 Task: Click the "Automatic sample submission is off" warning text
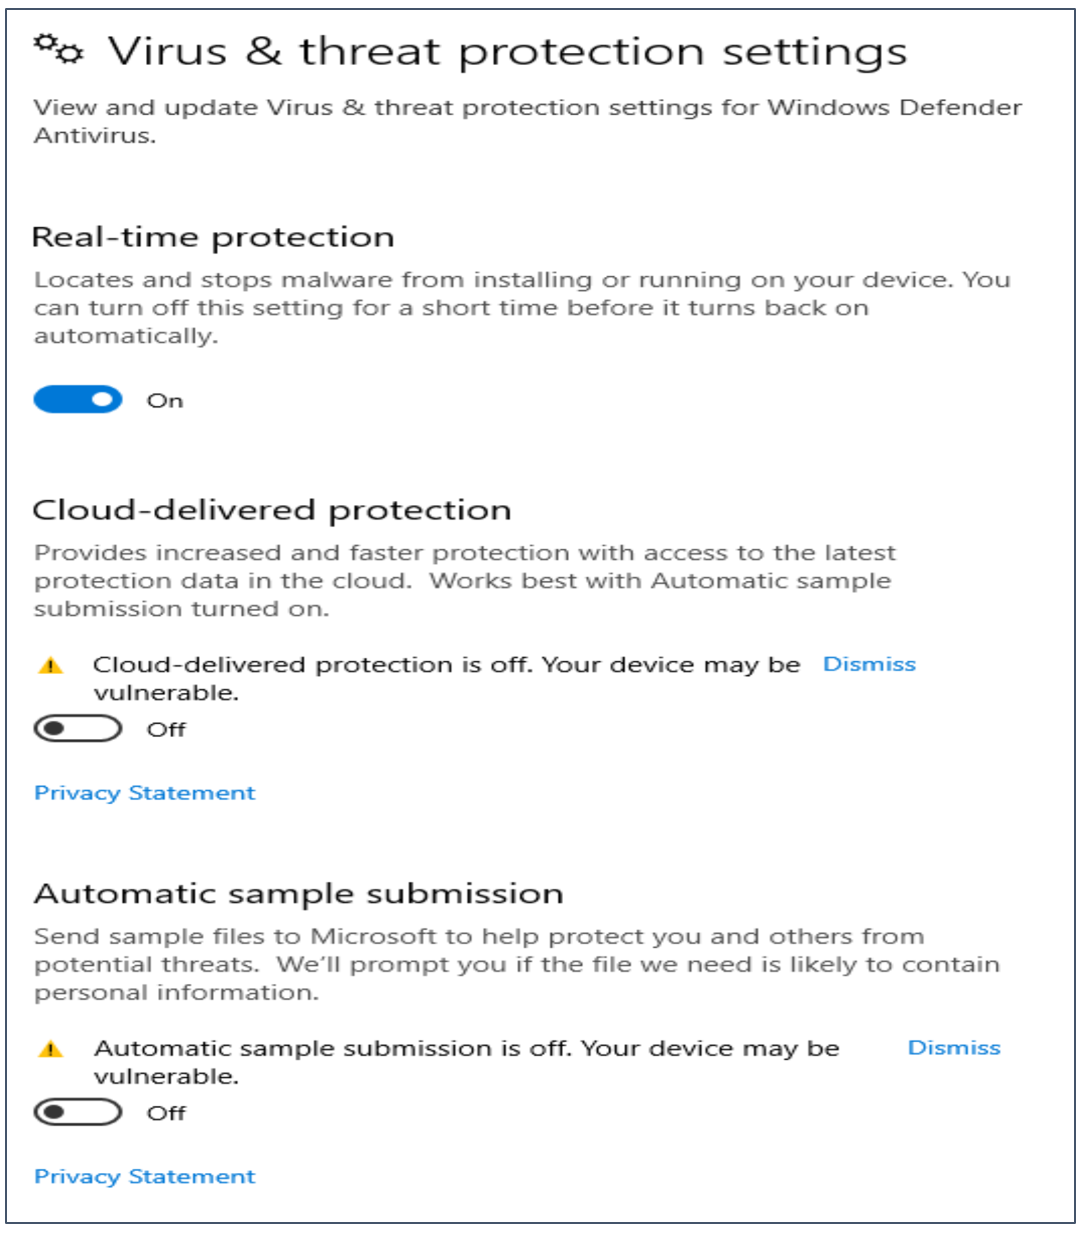466,1048
